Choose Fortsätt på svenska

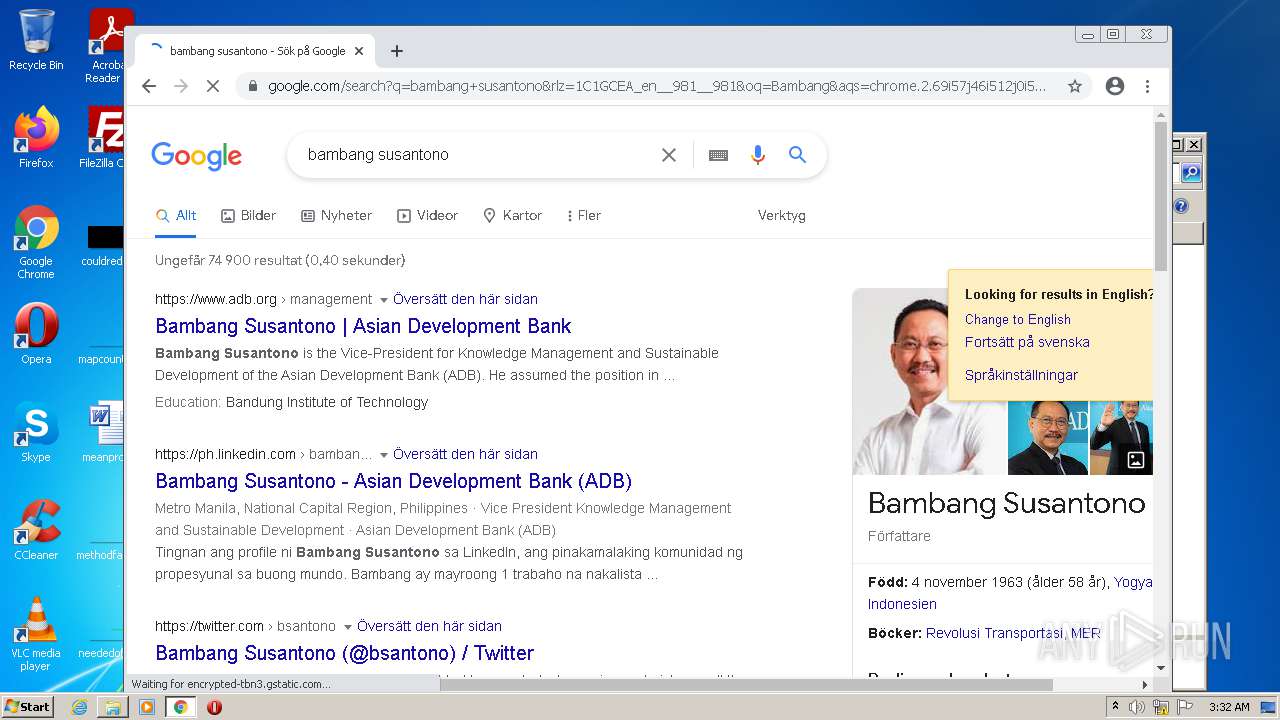pos(1027,342)
